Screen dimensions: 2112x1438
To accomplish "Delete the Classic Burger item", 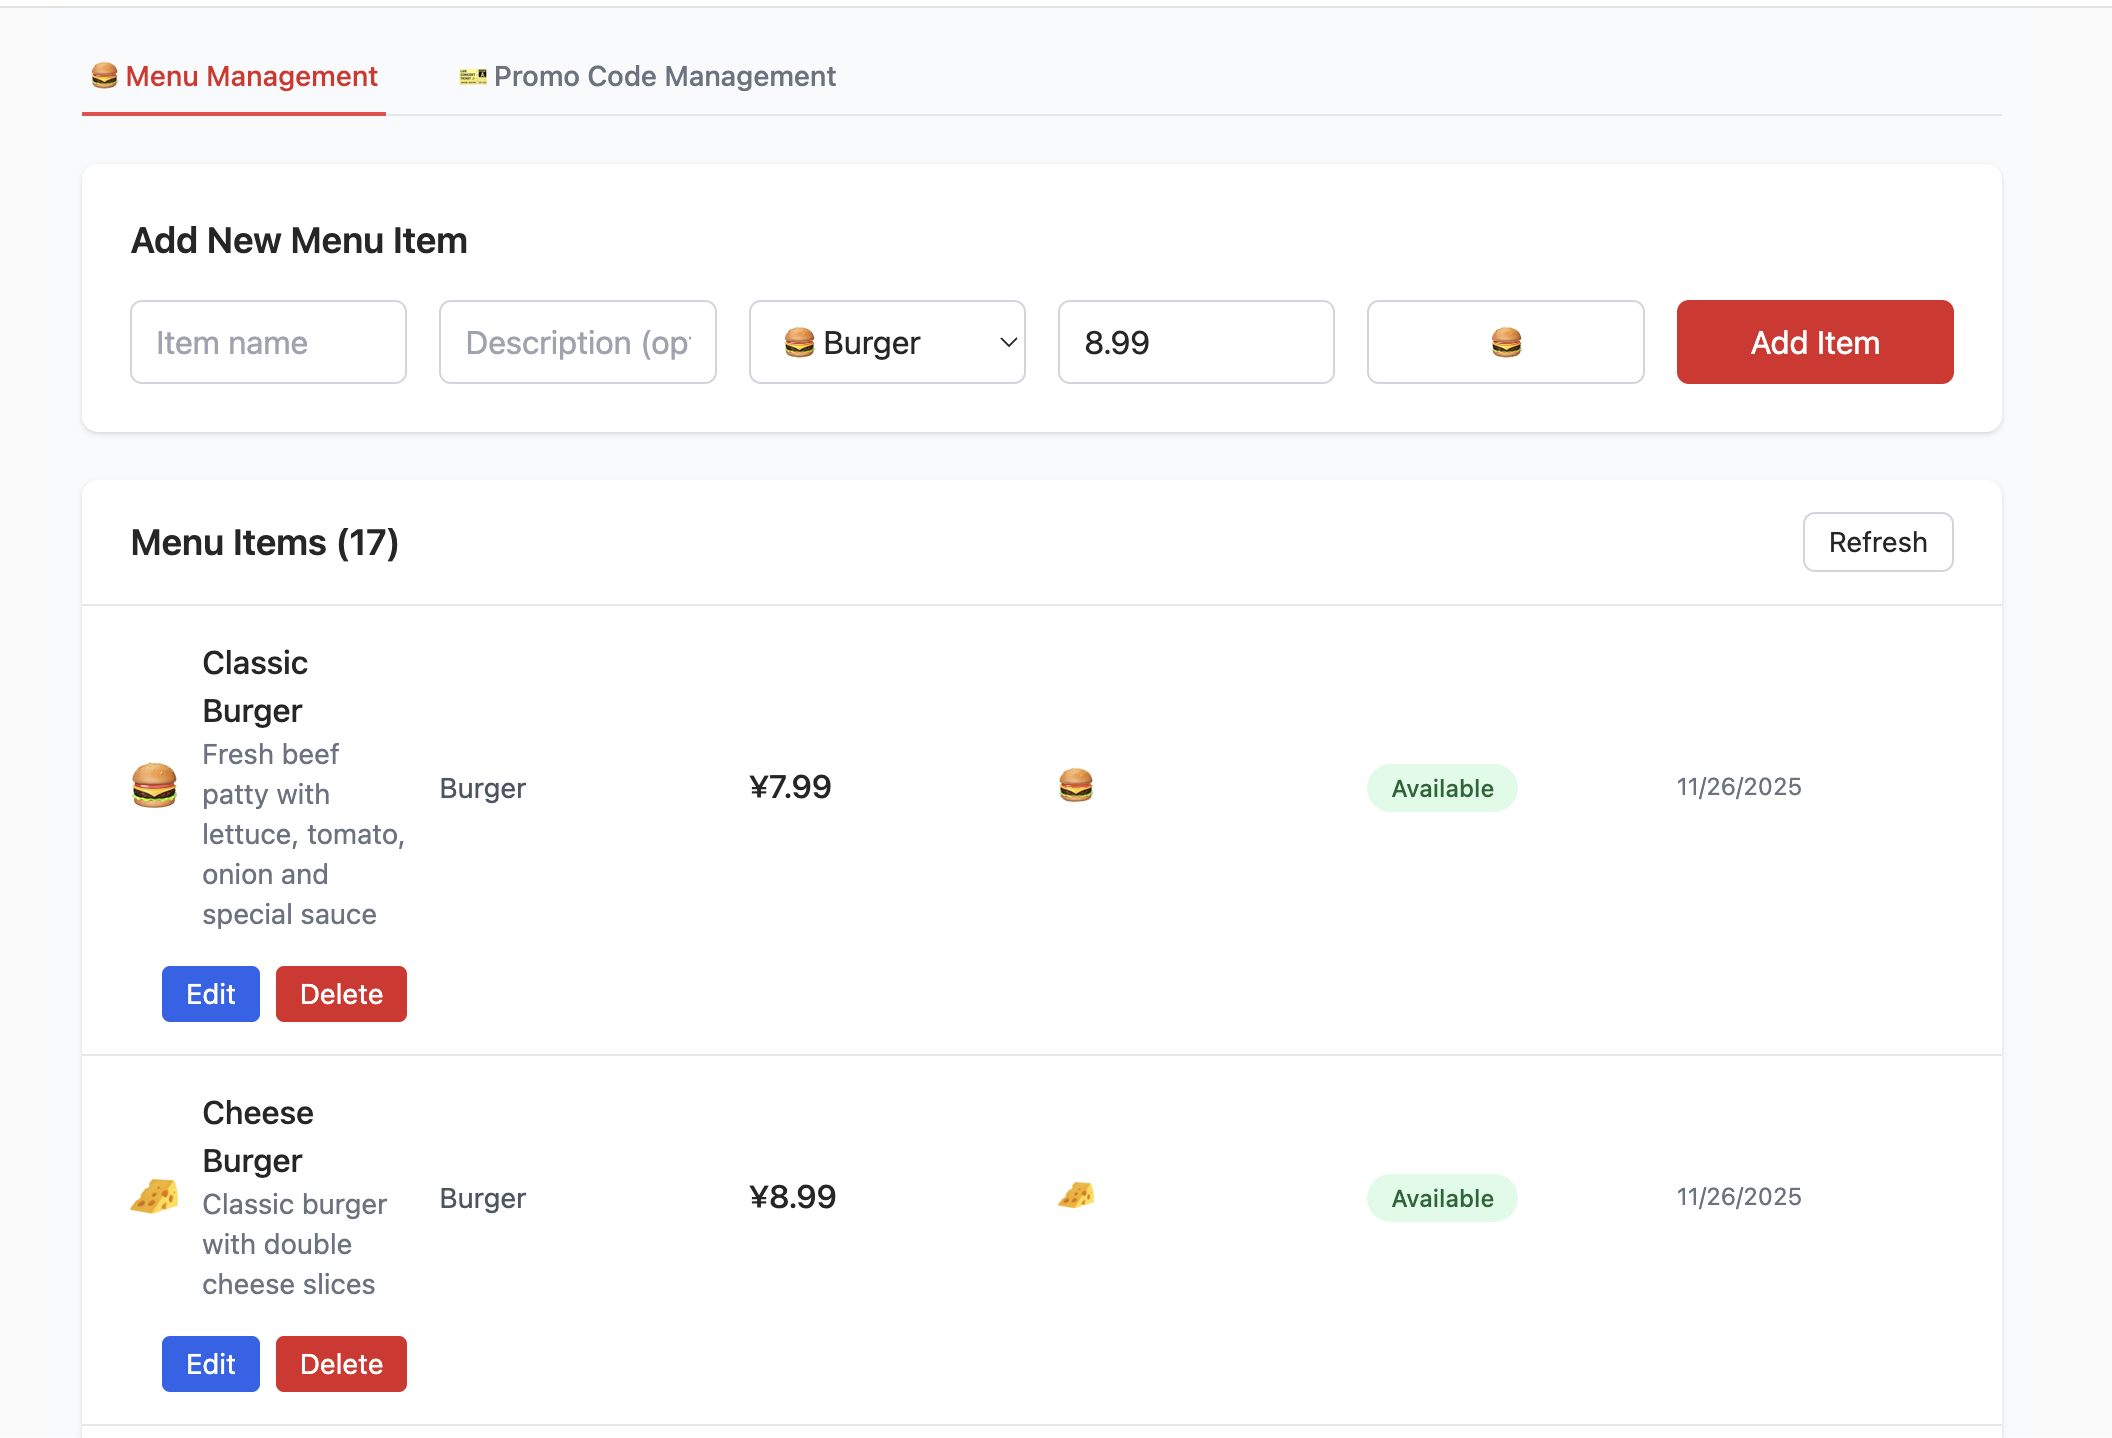I will (x=341, y=994).
